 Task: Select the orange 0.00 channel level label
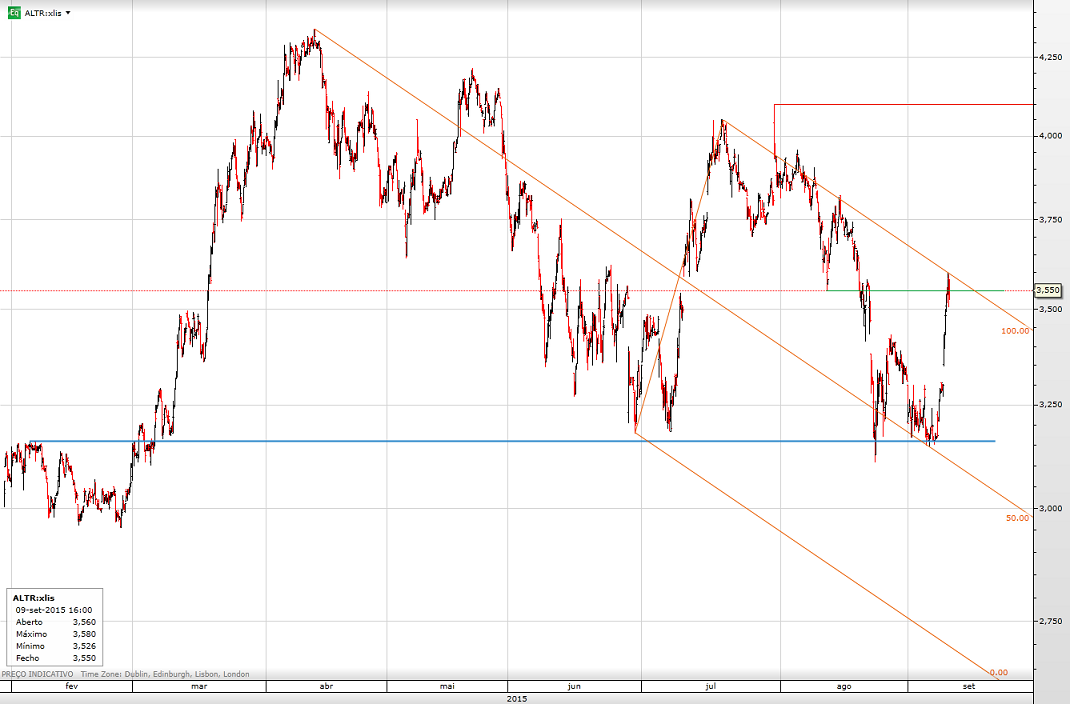tap(998, 672)
